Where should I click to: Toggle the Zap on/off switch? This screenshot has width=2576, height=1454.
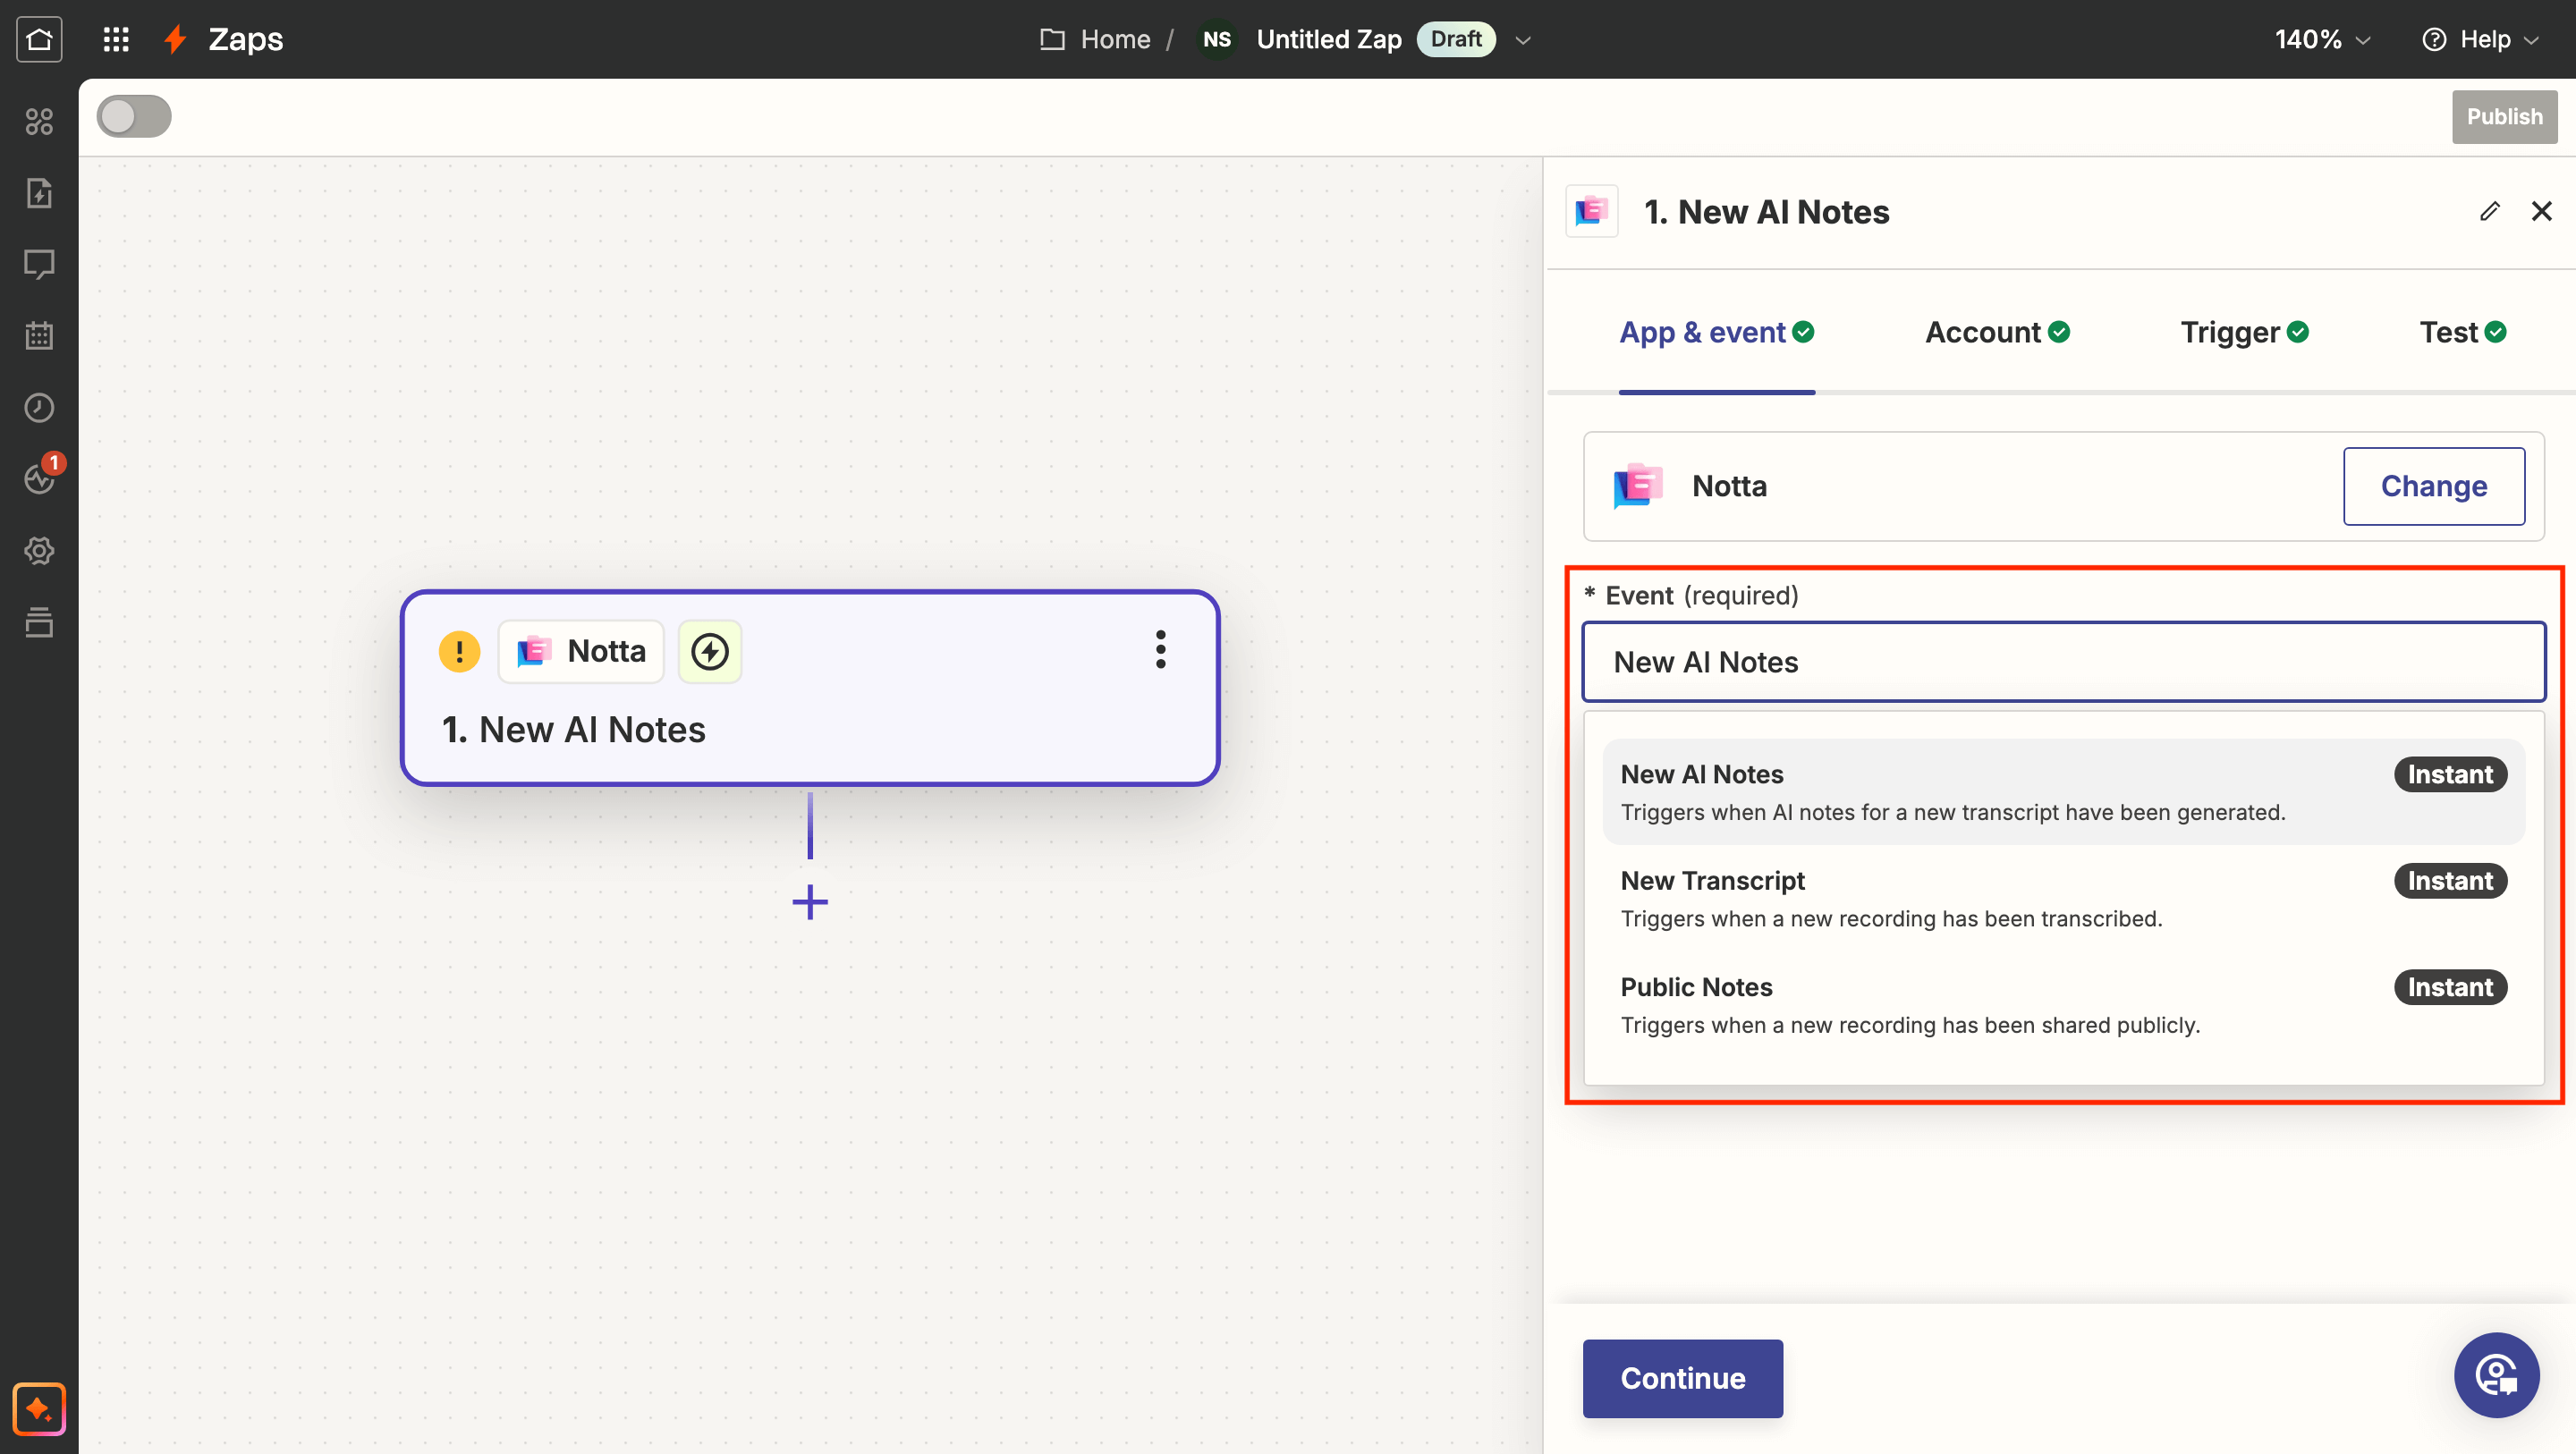[134, 116]
